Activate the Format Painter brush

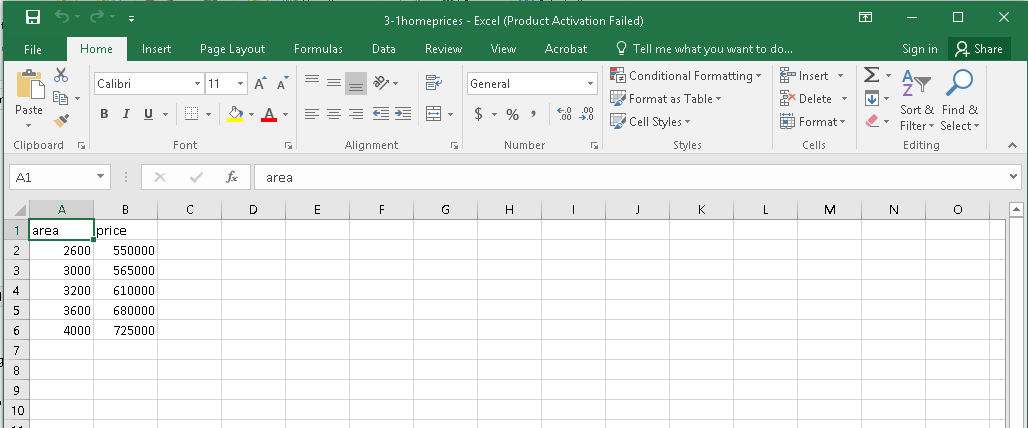[x=61, y=120]
